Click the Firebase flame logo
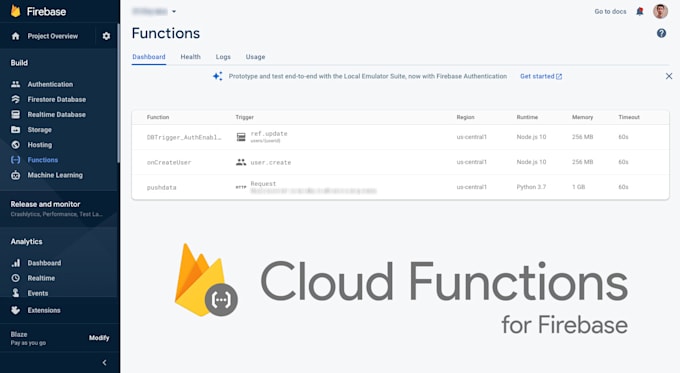 [x=16, y=11]
